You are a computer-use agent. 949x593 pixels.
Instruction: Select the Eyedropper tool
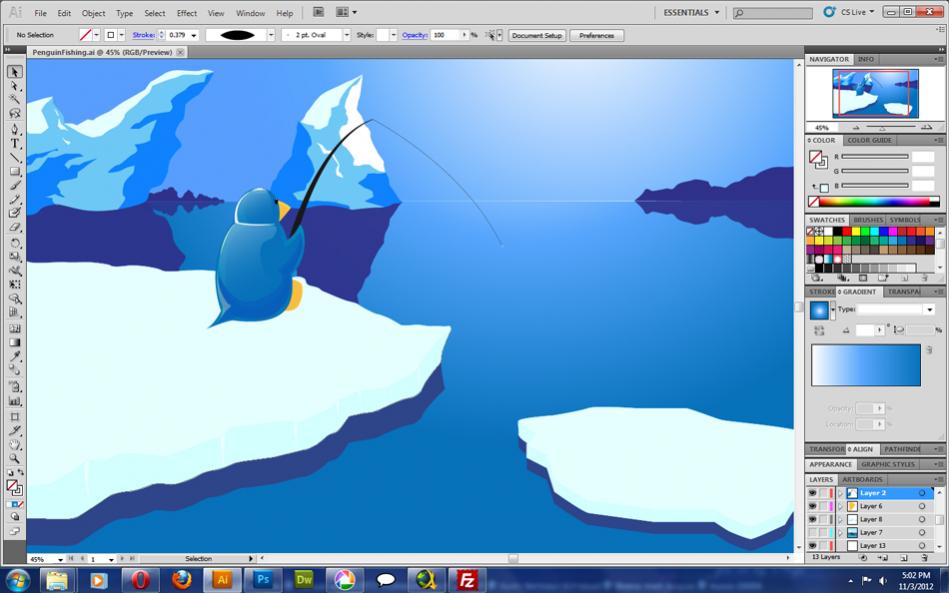click(15, 356)
